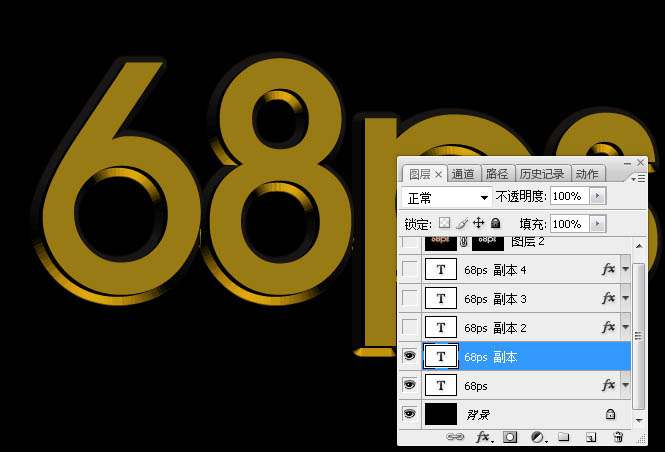
Task: Click the fx icon on 68ps 副本 3 layer
Action: [608, 298]
